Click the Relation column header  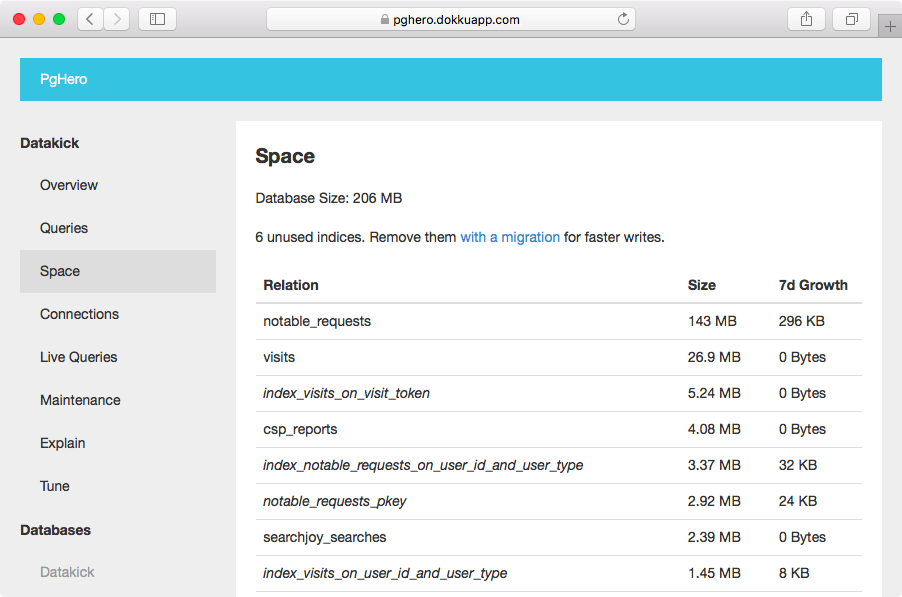tap(291, 285)
